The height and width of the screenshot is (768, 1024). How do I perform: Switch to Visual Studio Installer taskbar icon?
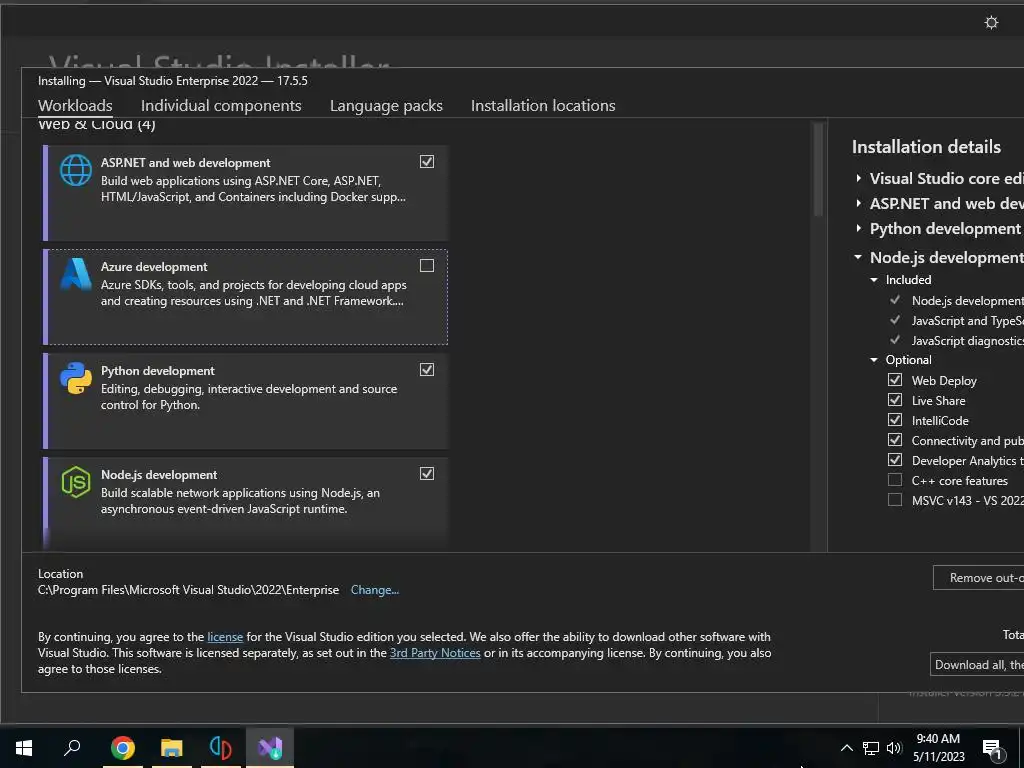[x=270, y=748]
